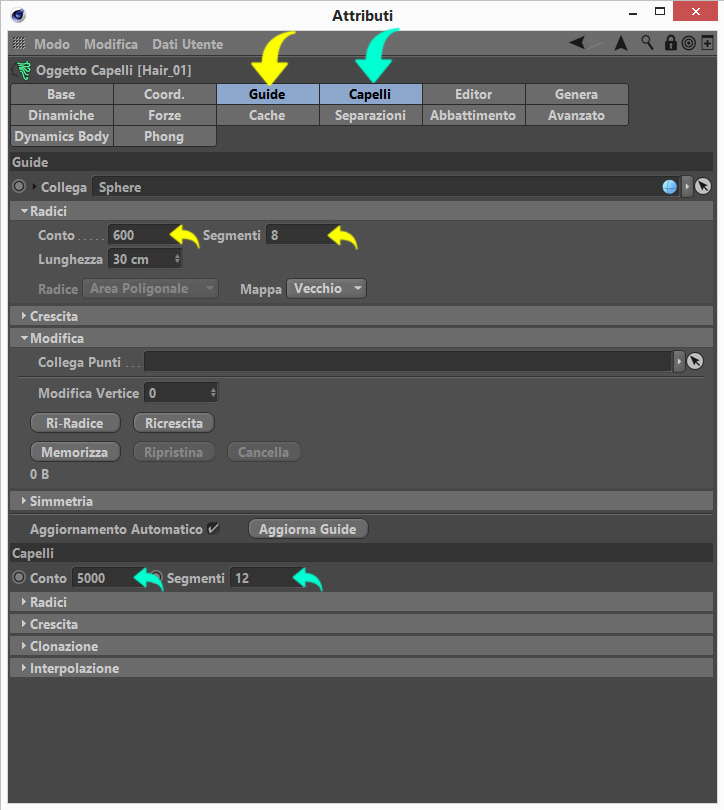This screenshot has width=724, height=810.
Task: Click the Lunghezza field showing 30 cm
Action: coord(145,259)
